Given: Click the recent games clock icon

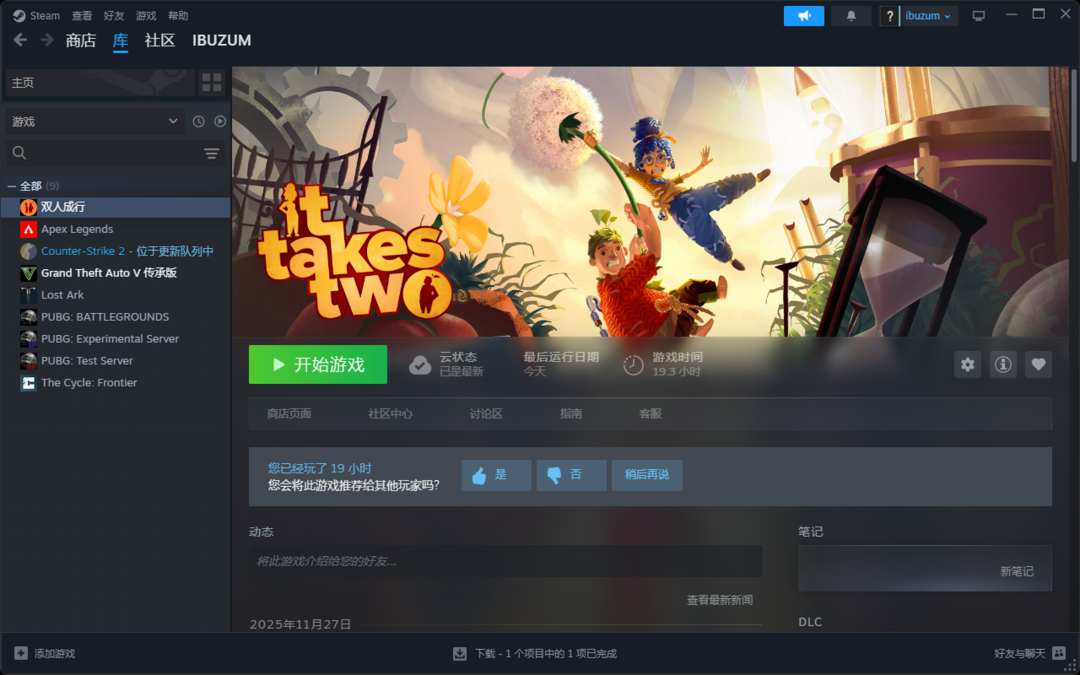Looking at the screenshot, I should coord(198,121).
